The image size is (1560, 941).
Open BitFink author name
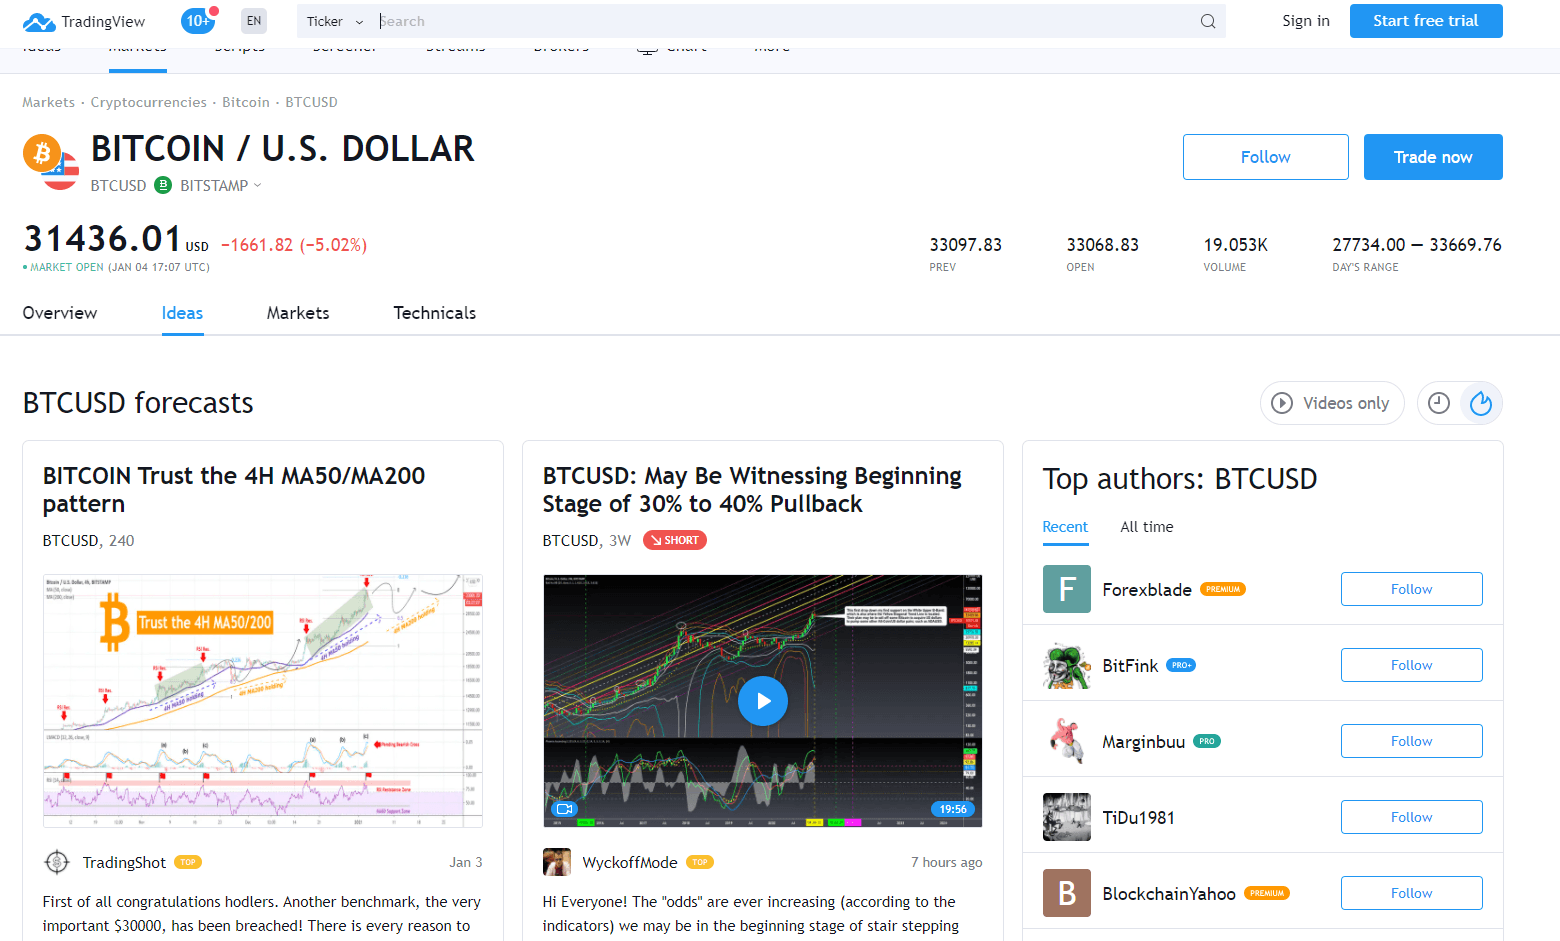tap(1130, 666)
